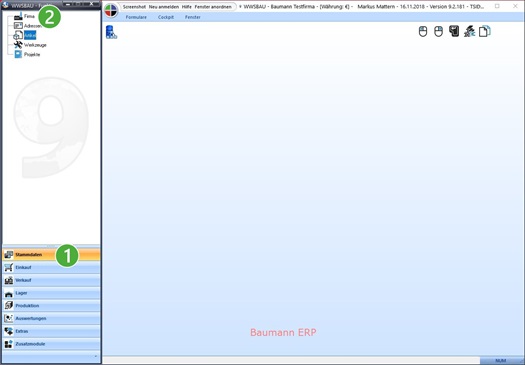The width and height of the screenshot is (525, 365).
Task: Click the left mouse button icon
Action: coord(423,31)
